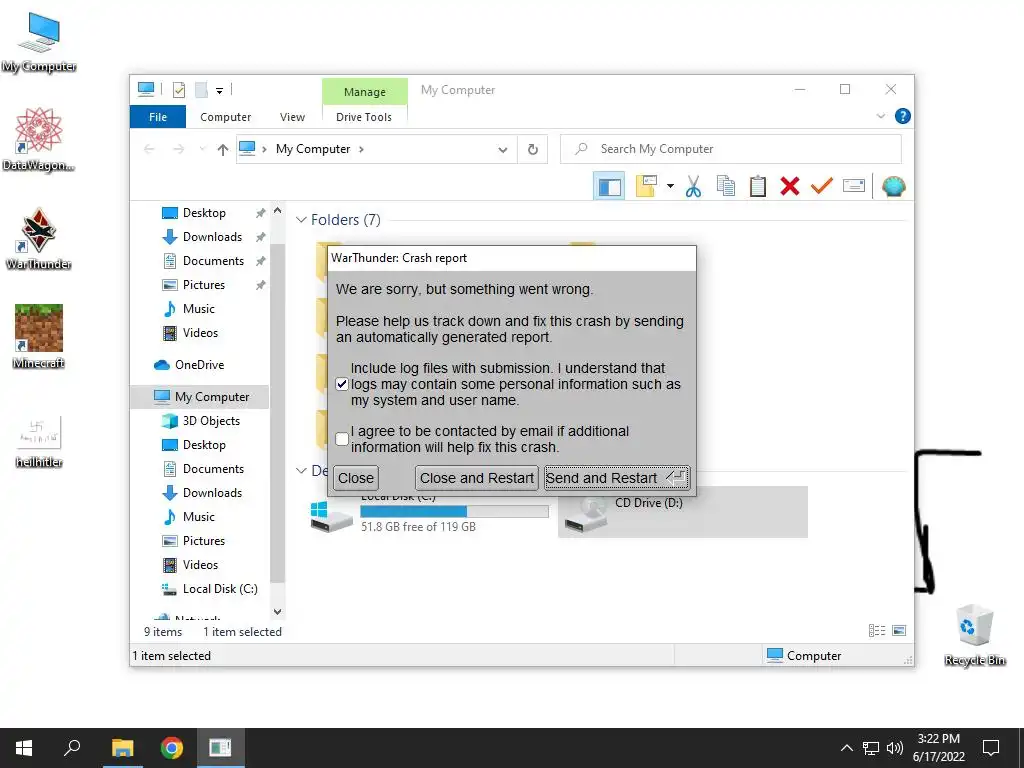1024x768 pixels.
Task: Select the WarThunder desktop icon
Action: pyautogui.click(x=39, y=238)
